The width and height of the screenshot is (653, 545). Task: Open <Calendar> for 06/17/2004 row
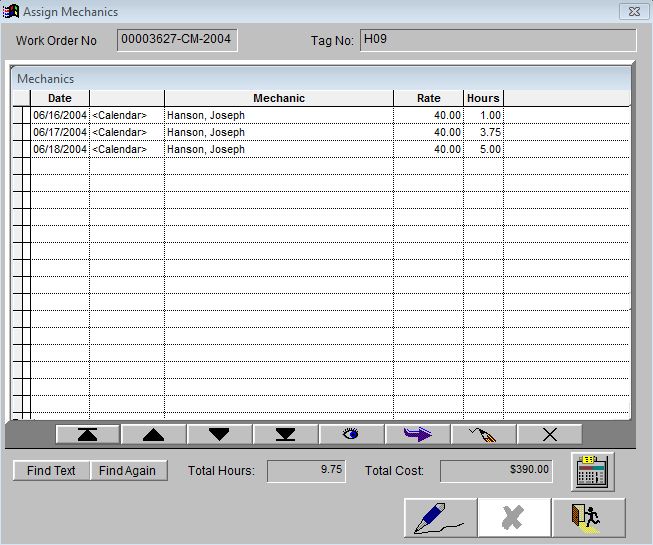127,132
